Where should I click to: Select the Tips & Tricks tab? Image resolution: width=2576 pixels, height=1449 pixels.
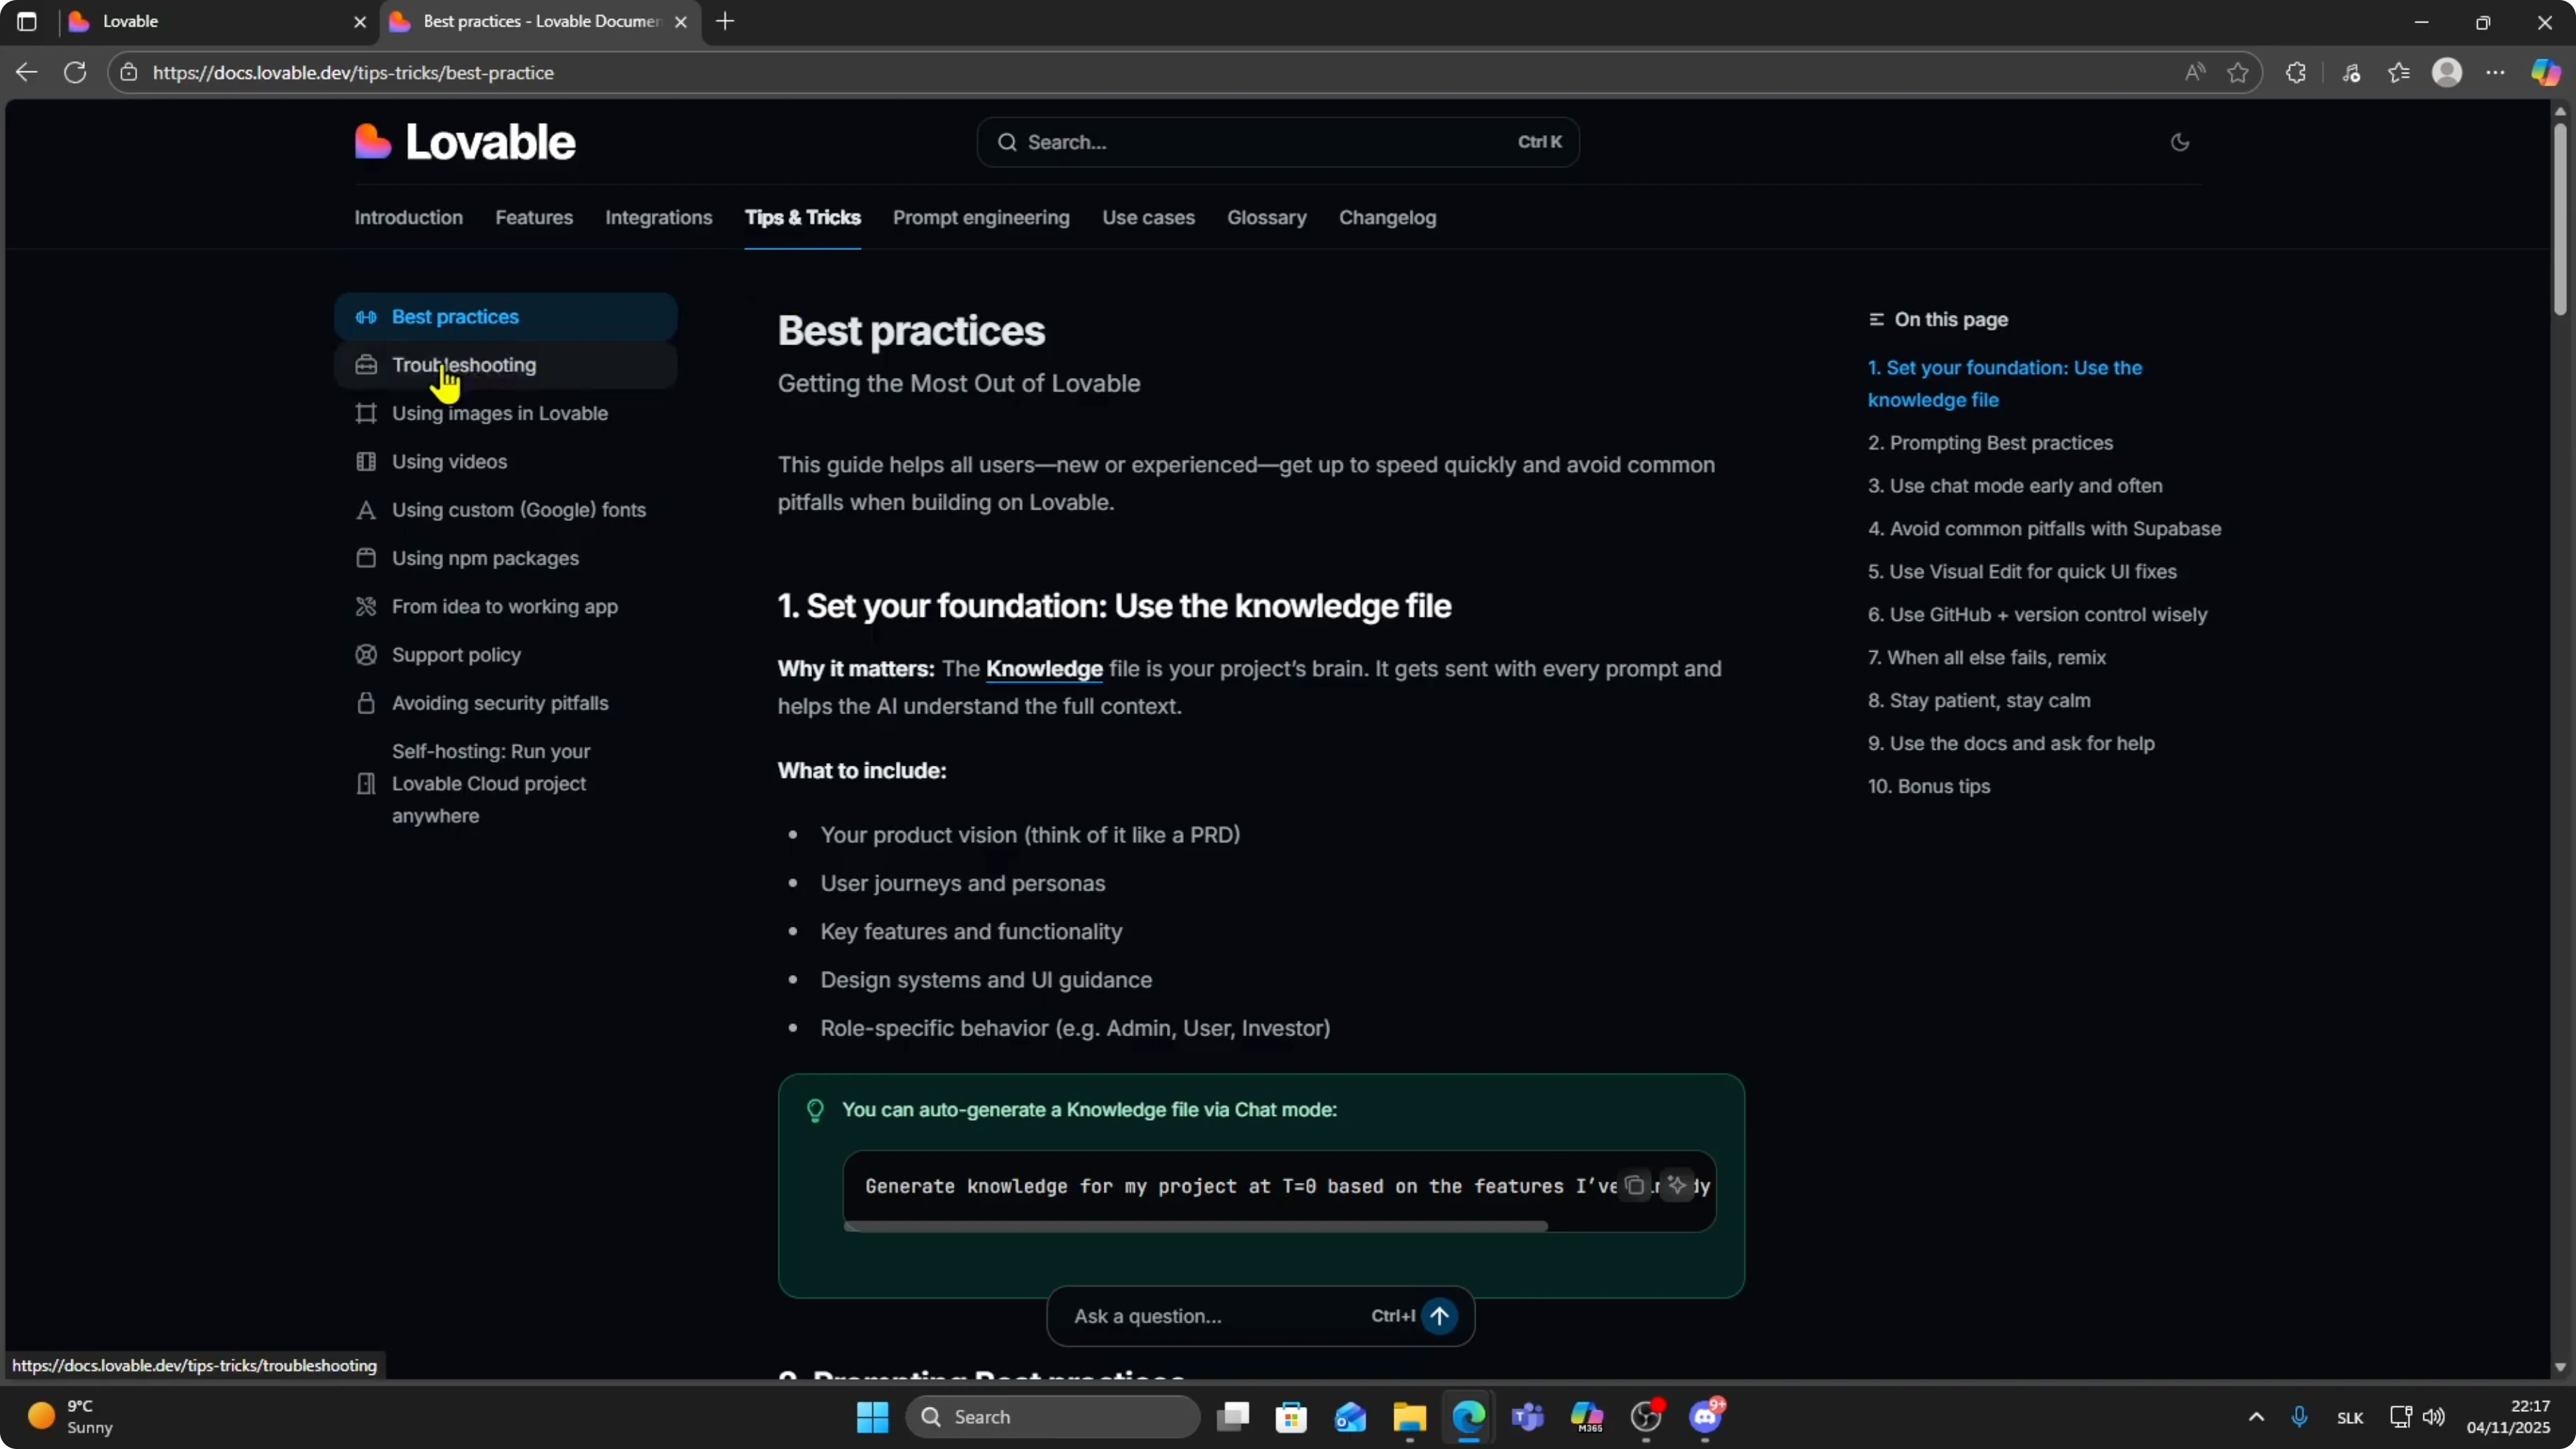802,217
